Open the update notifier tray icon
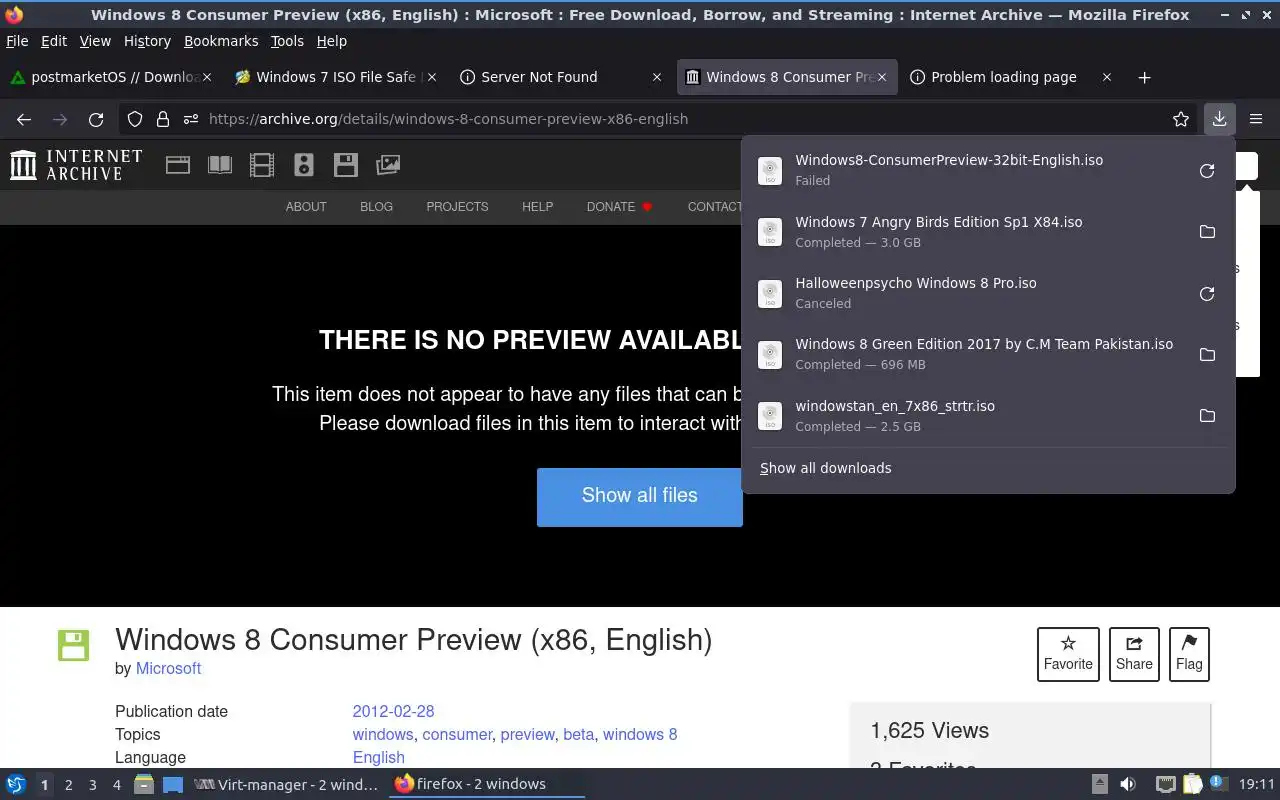Screen dimensions: 1280x800 click(x=1218, y=784)
